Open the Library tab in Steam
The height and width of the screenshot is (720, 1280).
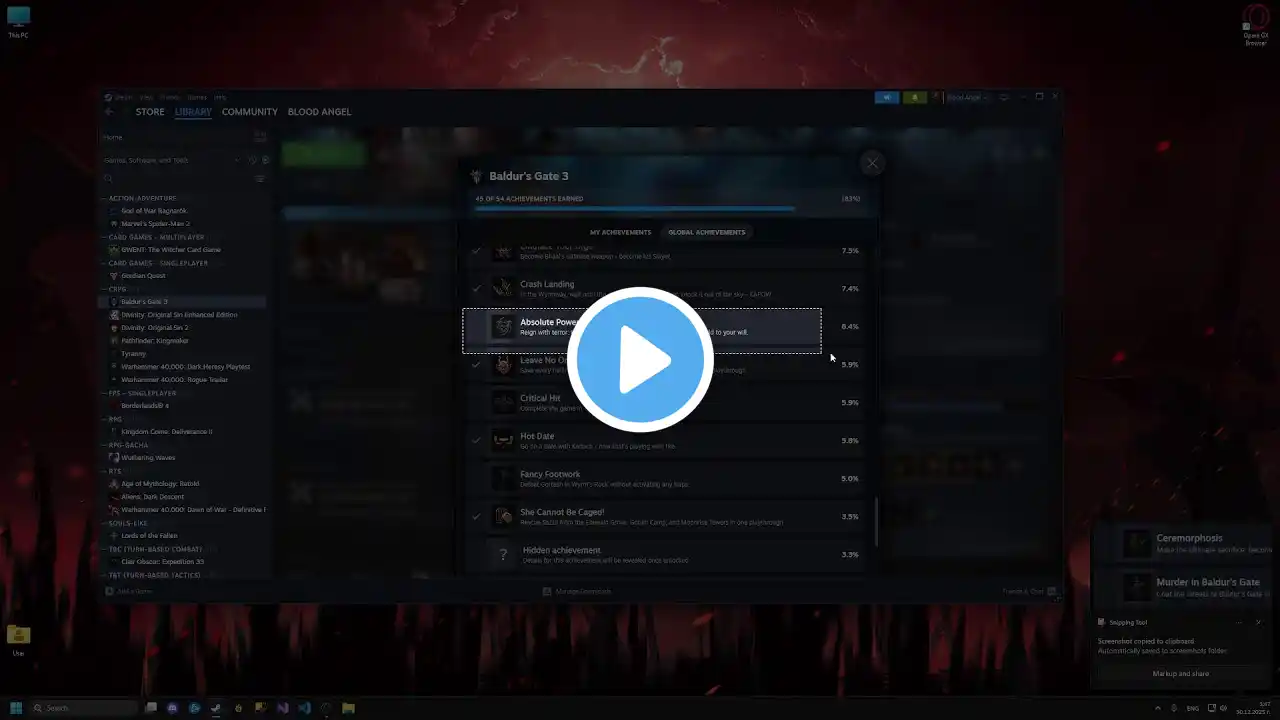point(193,112)
